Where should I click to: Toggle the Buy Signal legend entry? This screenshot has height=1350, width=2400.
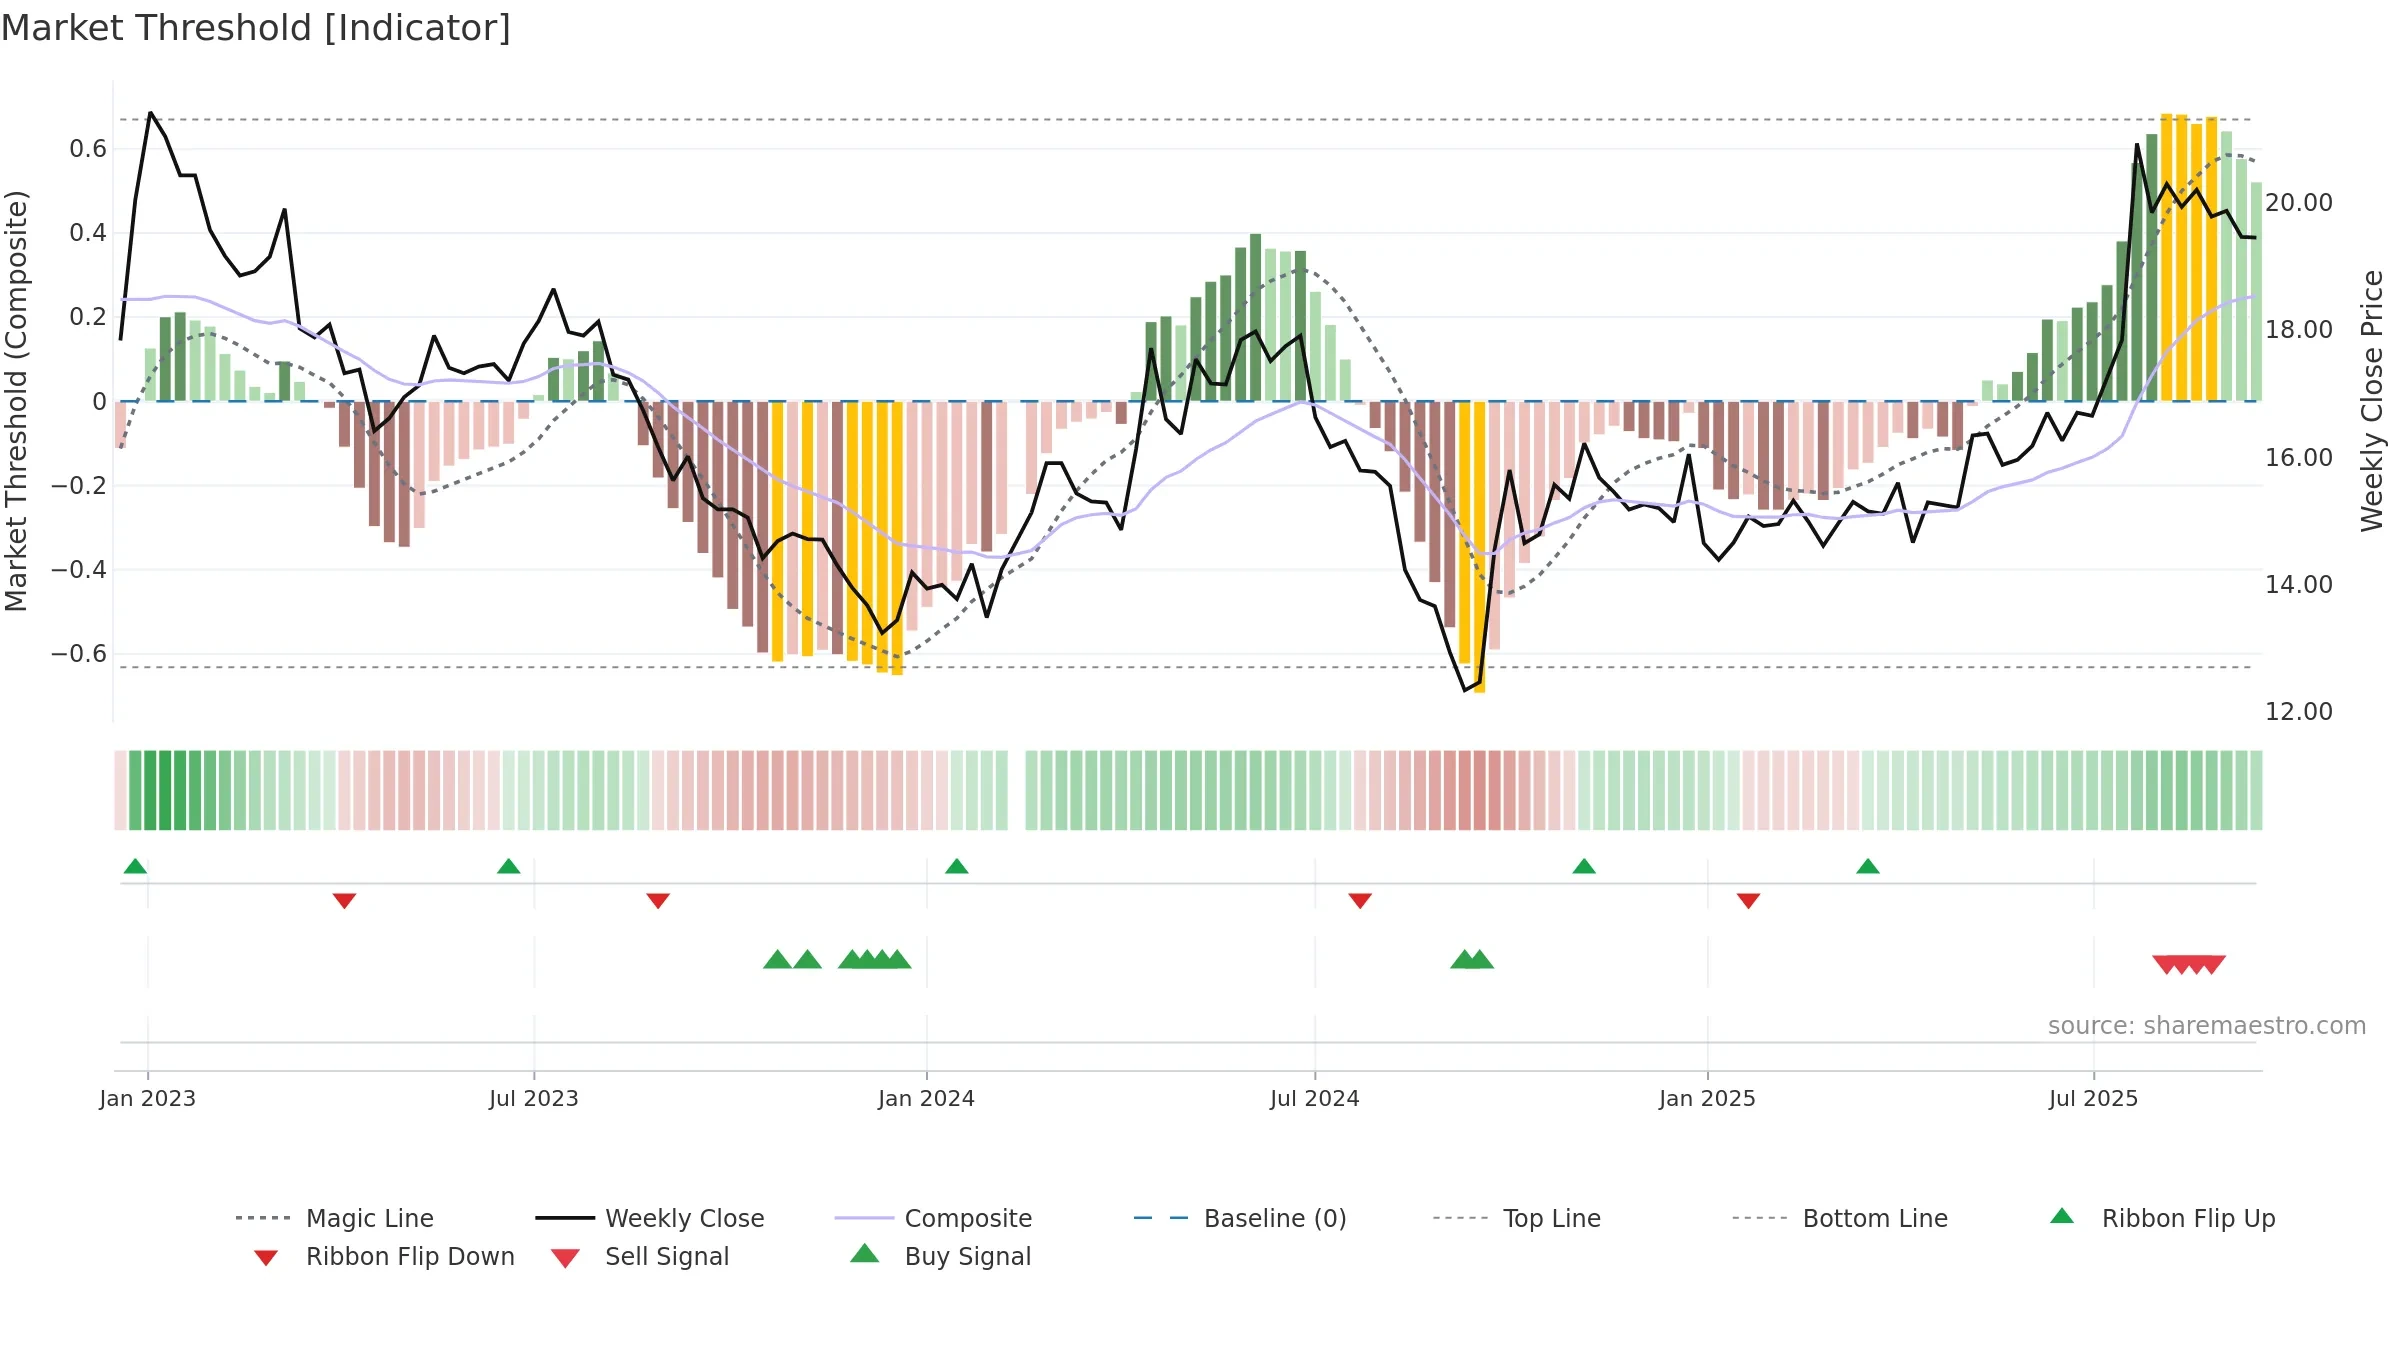coord(940,1256)
